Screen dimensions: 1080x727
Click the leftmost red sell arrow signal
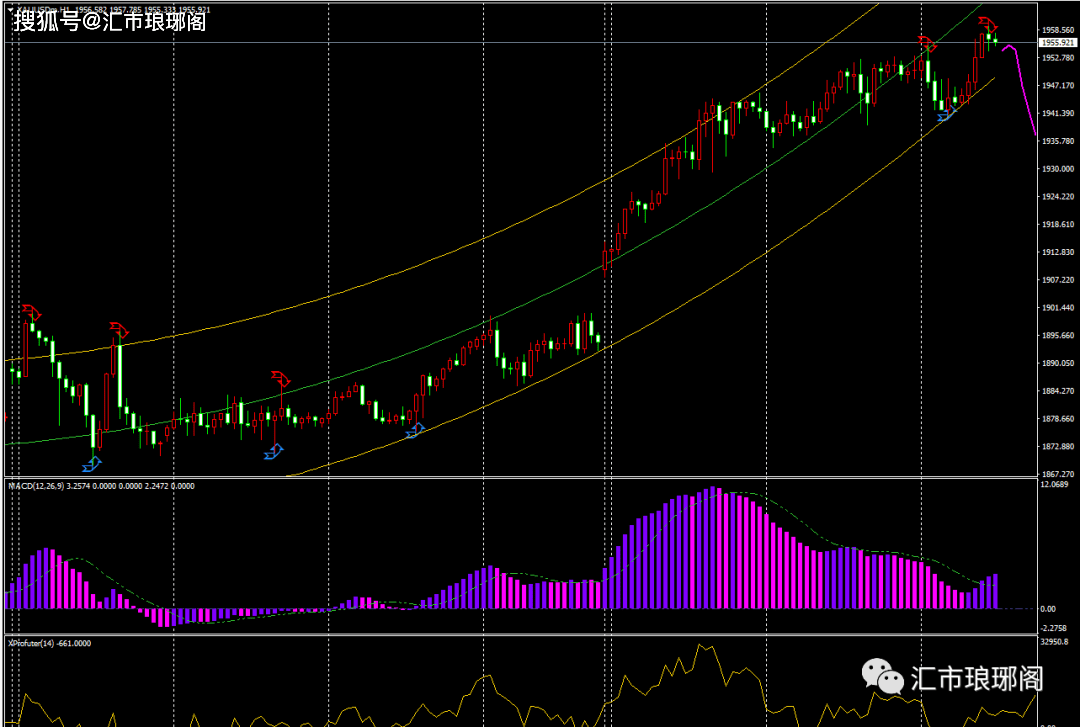31,312
